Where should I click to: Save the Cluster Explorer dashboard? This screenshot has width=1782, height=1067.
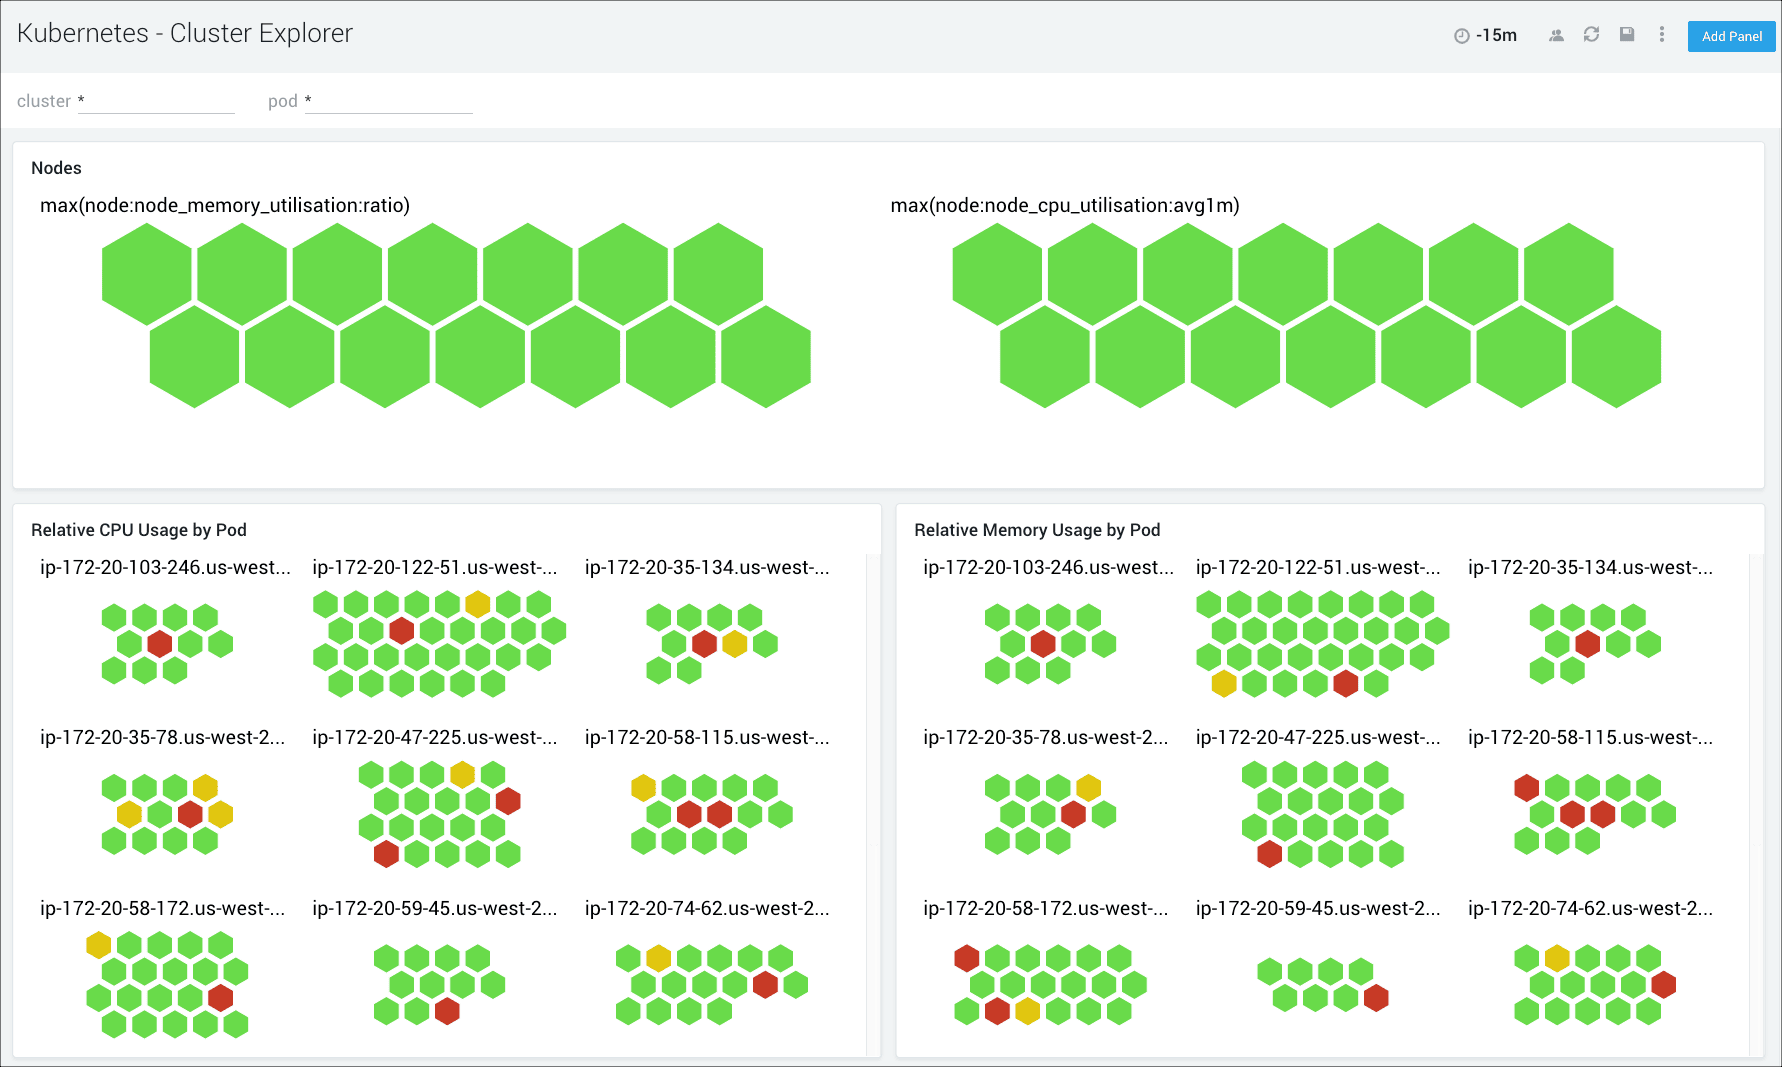1627,34
